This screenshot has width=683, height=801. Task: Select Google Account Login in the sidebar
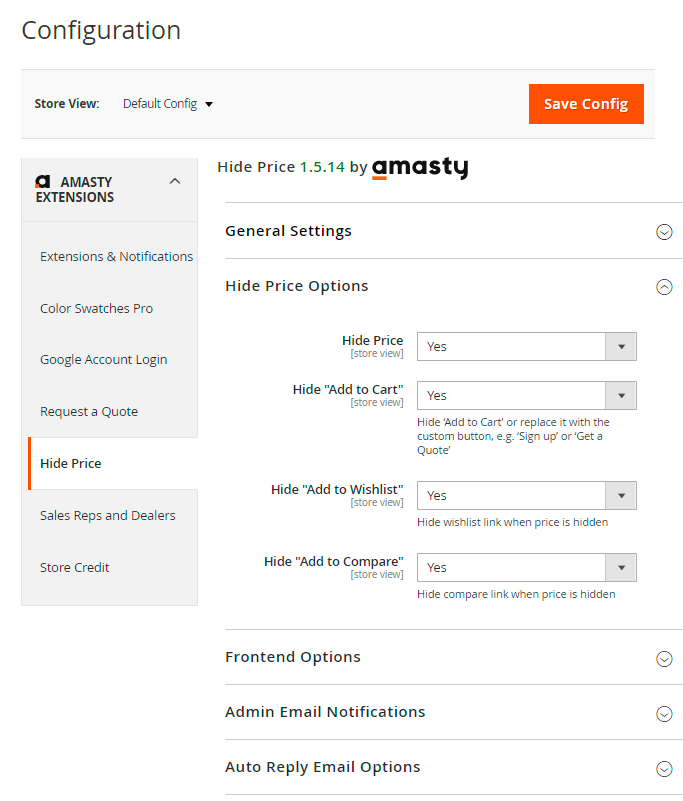103,360
